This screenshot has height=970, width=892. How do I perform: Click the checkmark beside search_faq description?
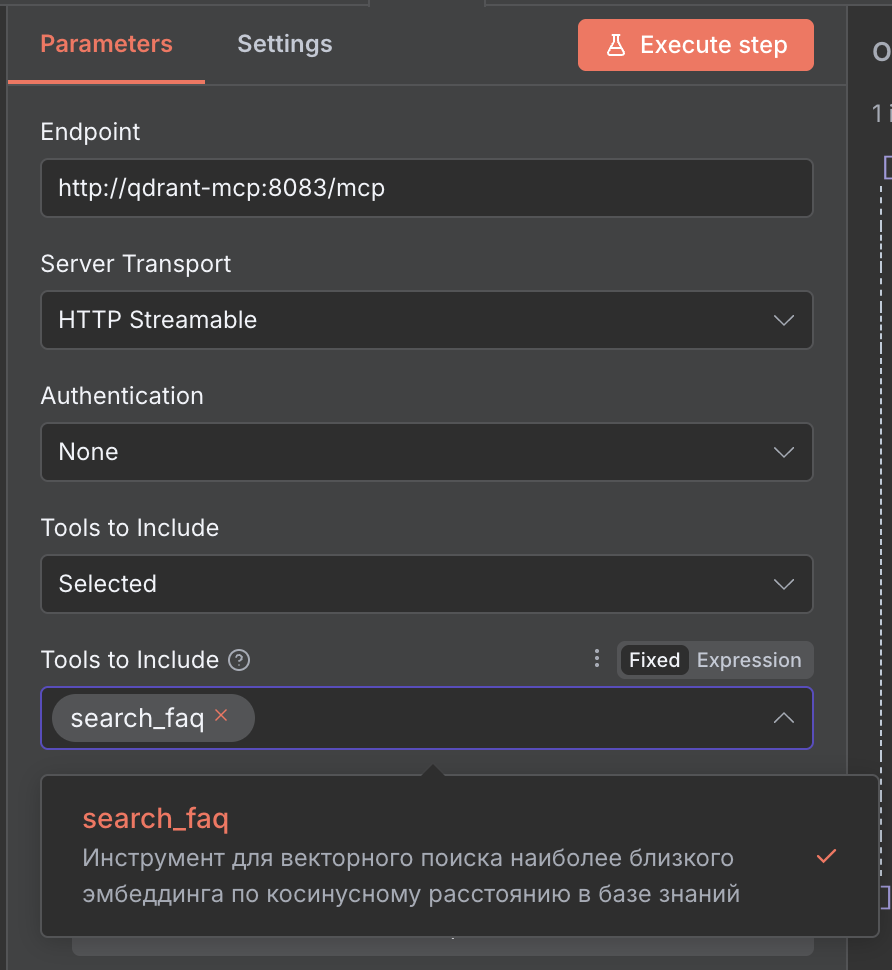point(826,856)
